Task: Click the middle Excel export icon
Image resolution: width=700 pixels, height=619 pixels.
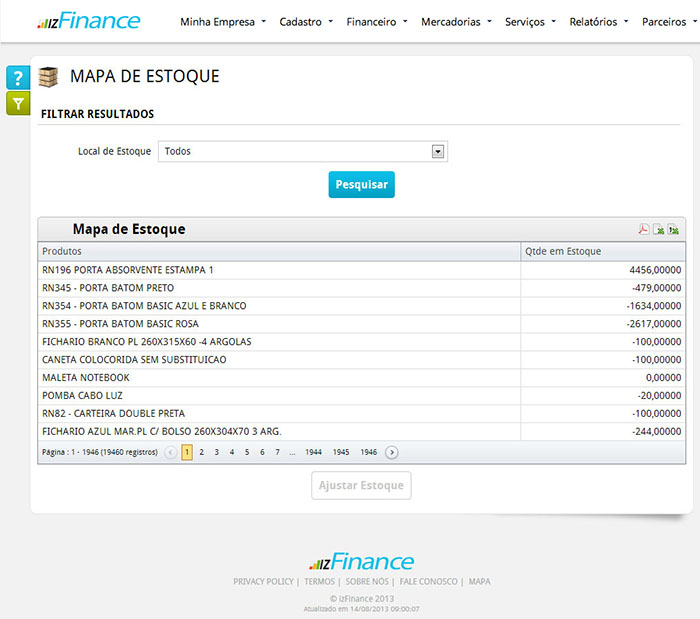Action: click(658, 229)
